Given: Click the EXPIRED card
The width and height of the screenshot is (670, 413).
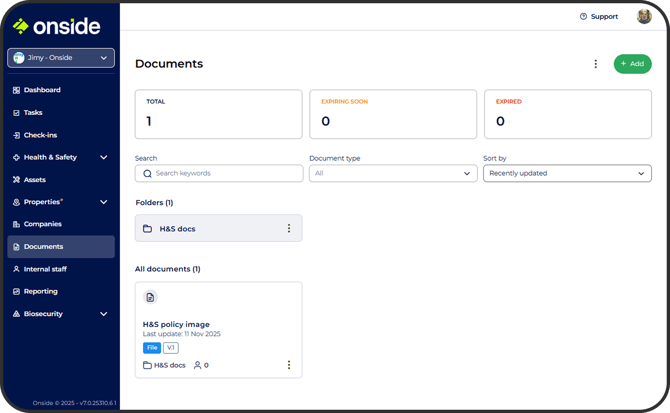Looking at the screenshot, I should click(x=567, y=114).
